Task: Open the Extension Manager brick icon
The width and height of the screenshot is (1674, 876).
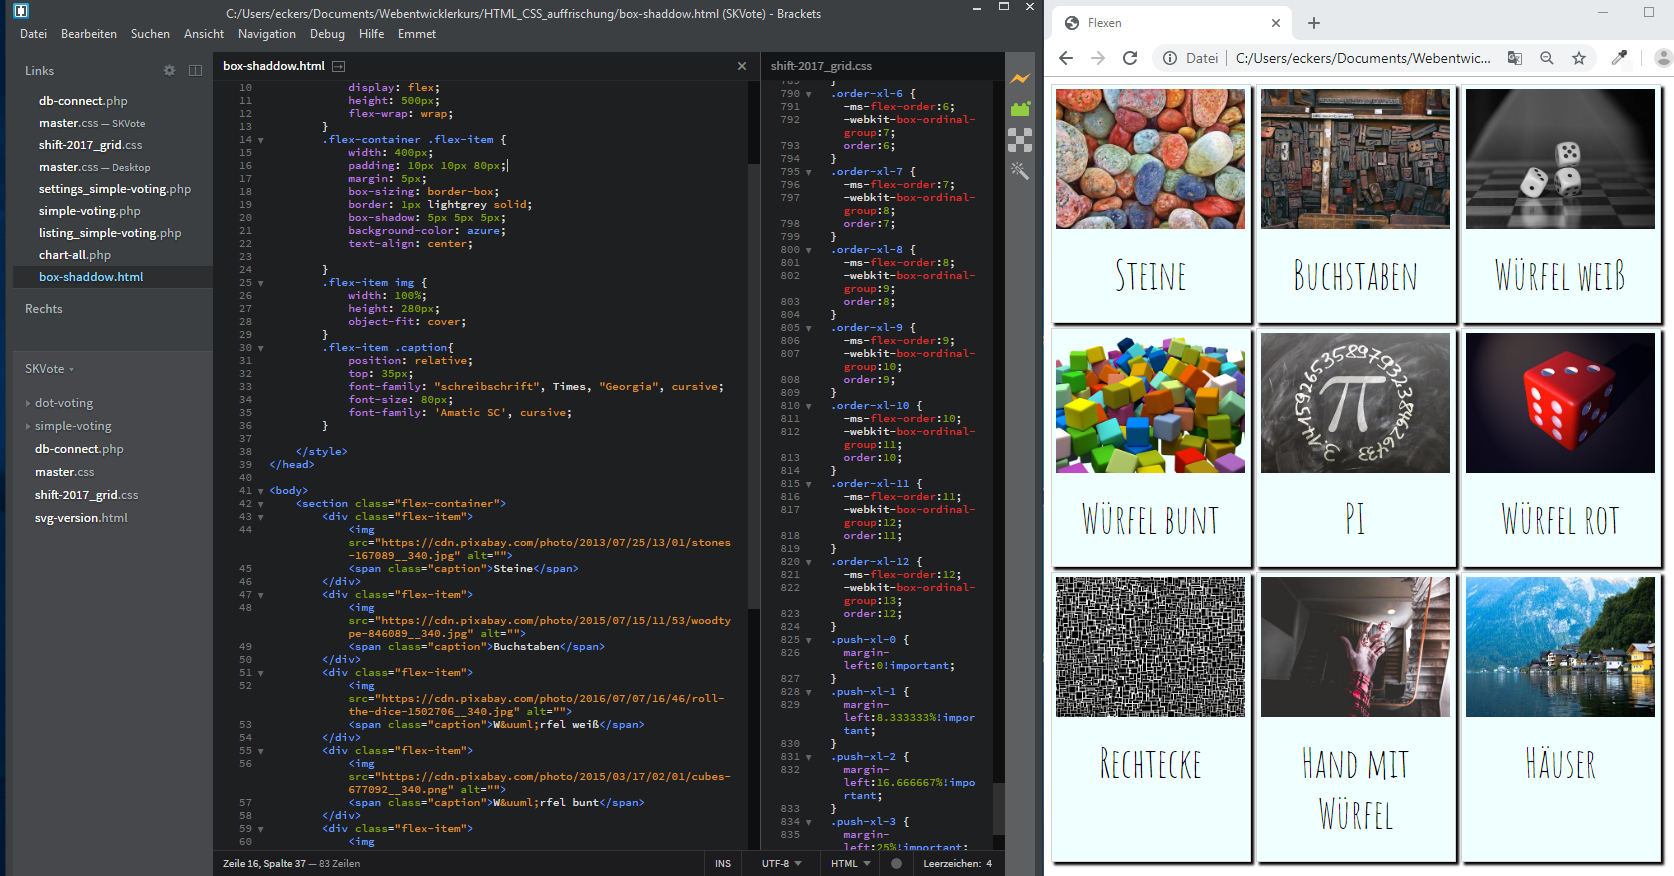Action: (1019, 109)
